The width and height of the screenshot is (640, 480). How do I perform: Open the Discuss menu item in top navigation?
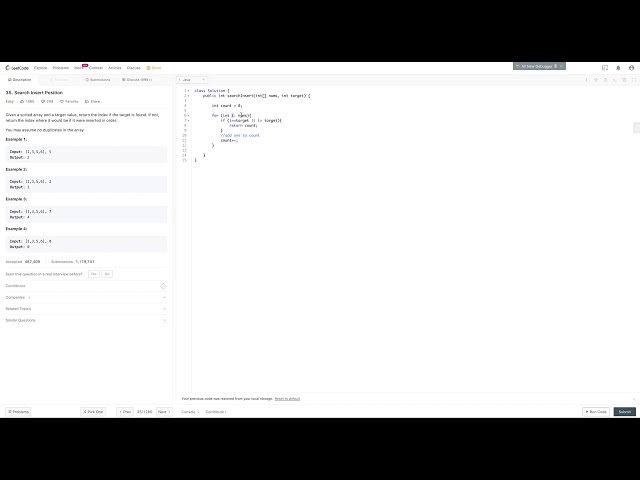133,68
